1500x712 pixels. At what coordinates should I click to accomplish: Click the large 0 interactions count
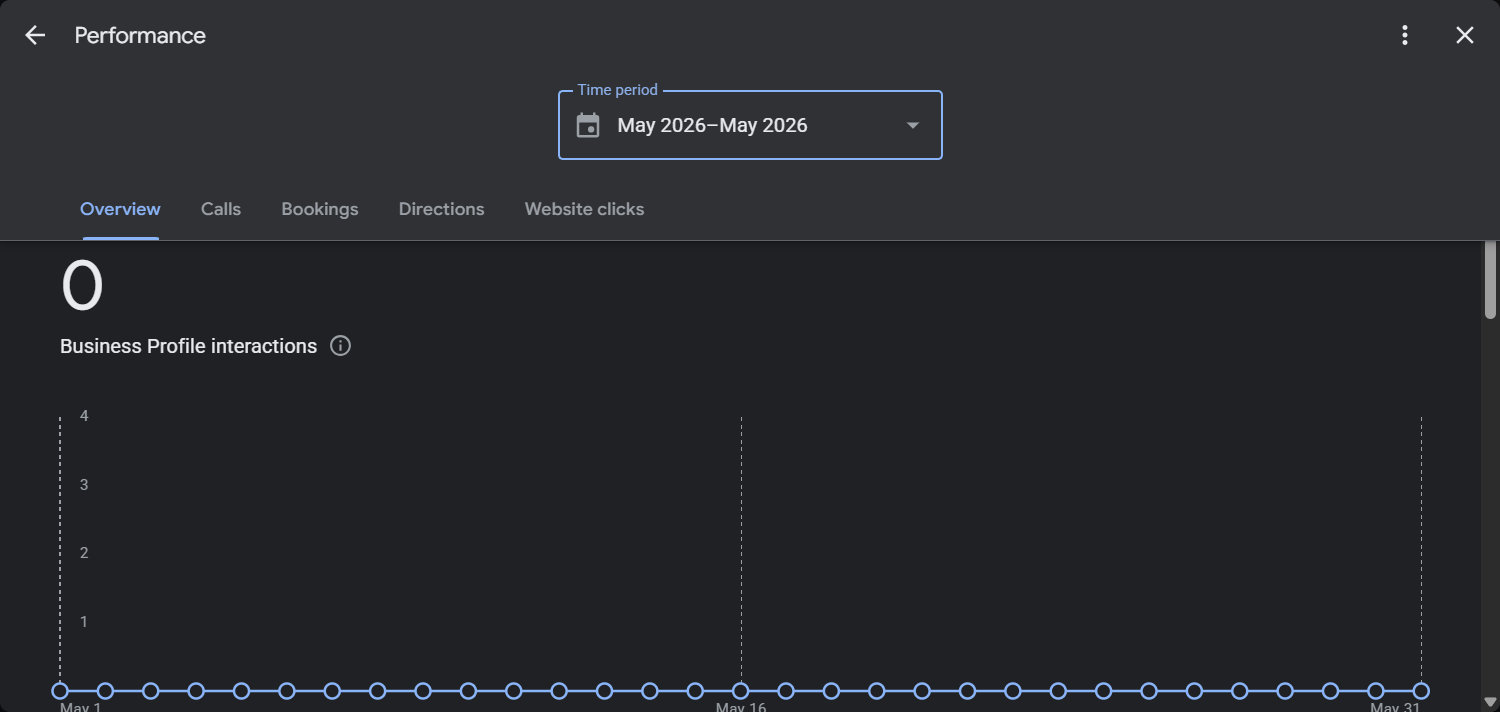(82, 286)
